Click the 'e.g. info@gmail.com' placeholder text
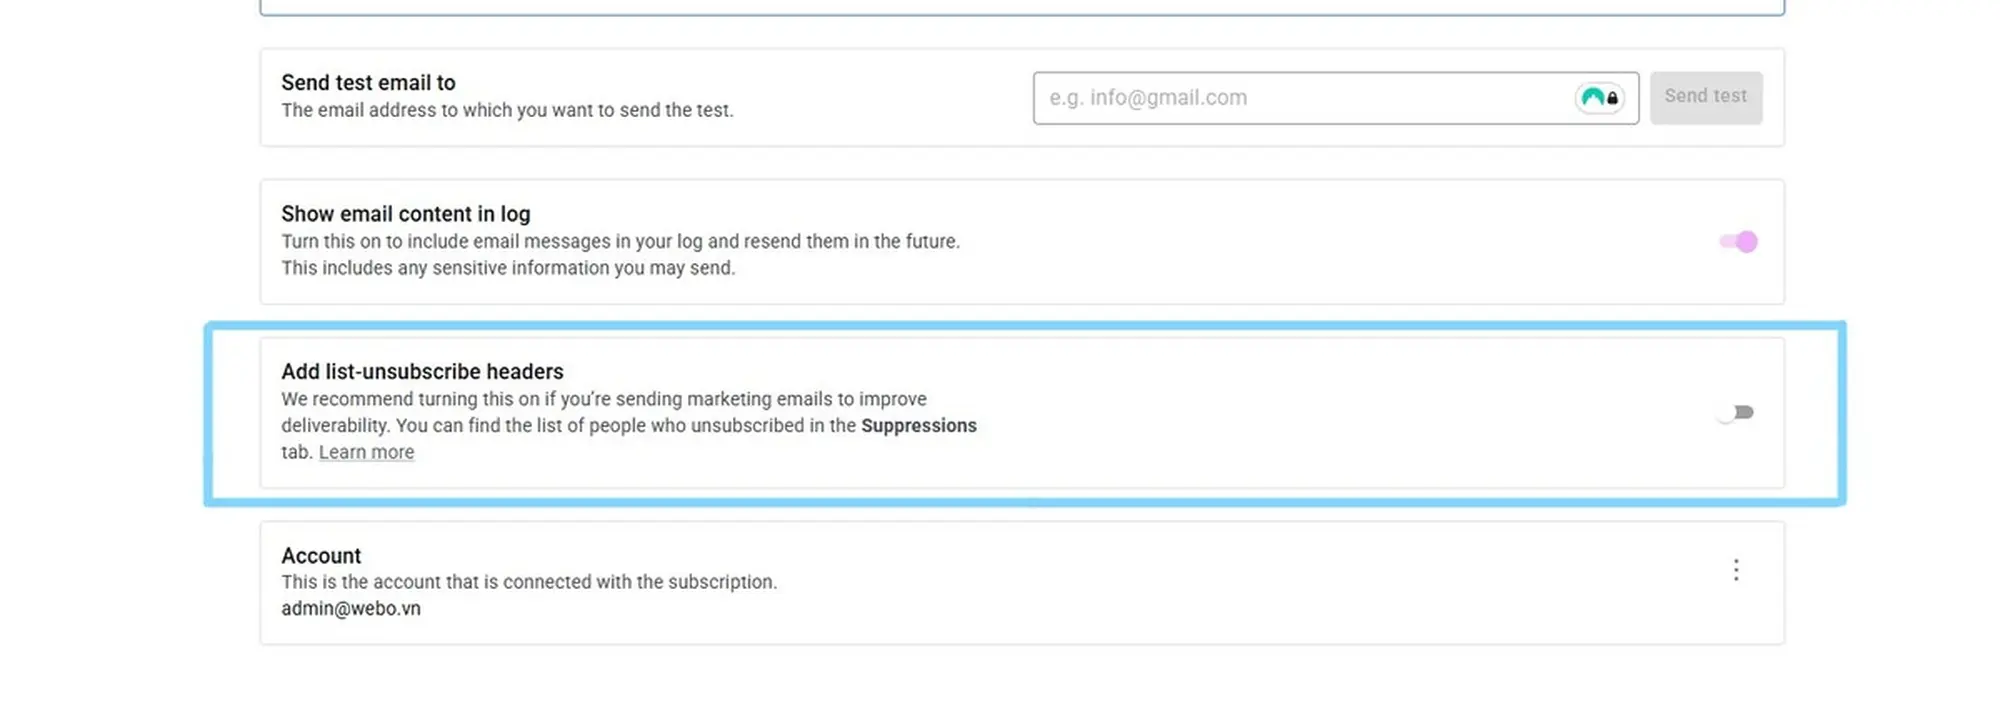 (1148, 98)
